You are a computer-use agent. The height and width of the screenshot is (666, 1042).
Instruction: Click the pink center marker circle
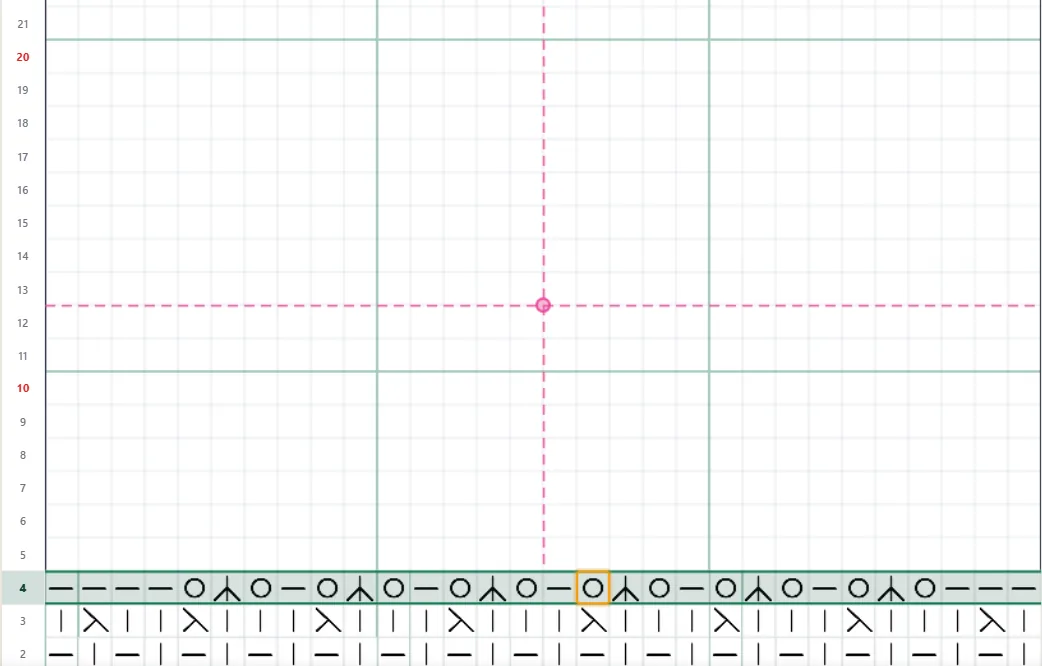543,305
